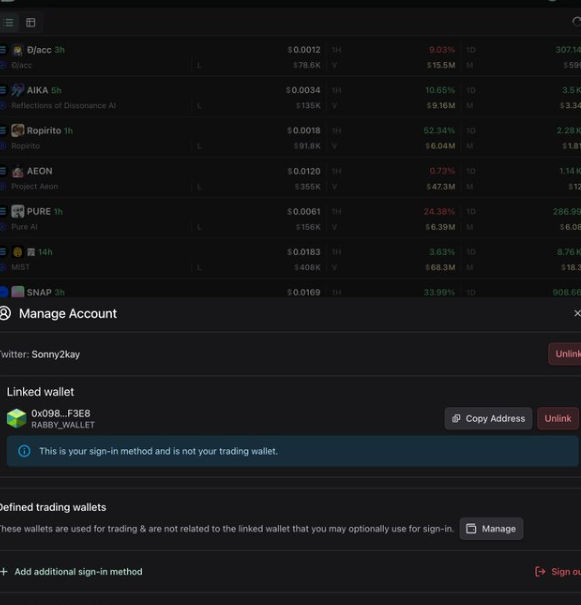Open the Ð/acc token avatar
Image resolution: width=581 pixels, height=605 pixels.
pos(17,50)
